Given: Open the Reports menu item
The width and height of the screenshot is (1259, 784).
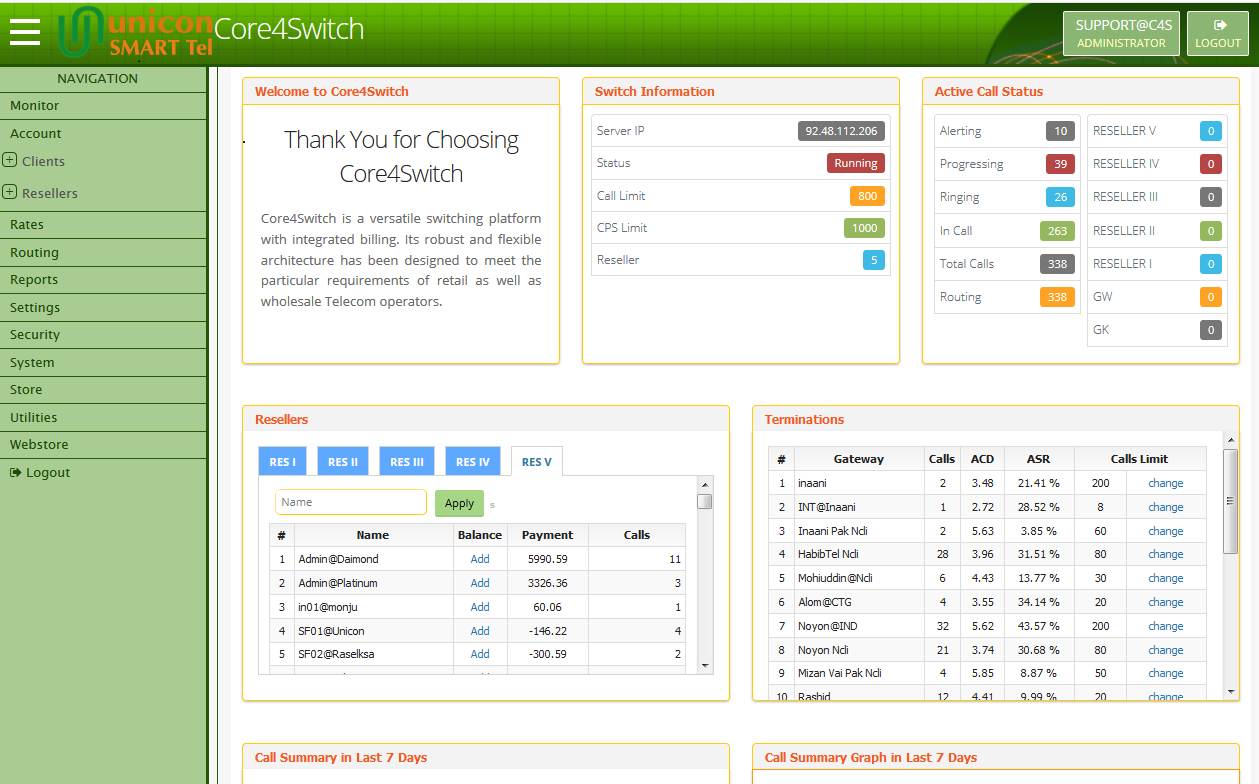Looking at the screenshot, I should pos(34,280).
